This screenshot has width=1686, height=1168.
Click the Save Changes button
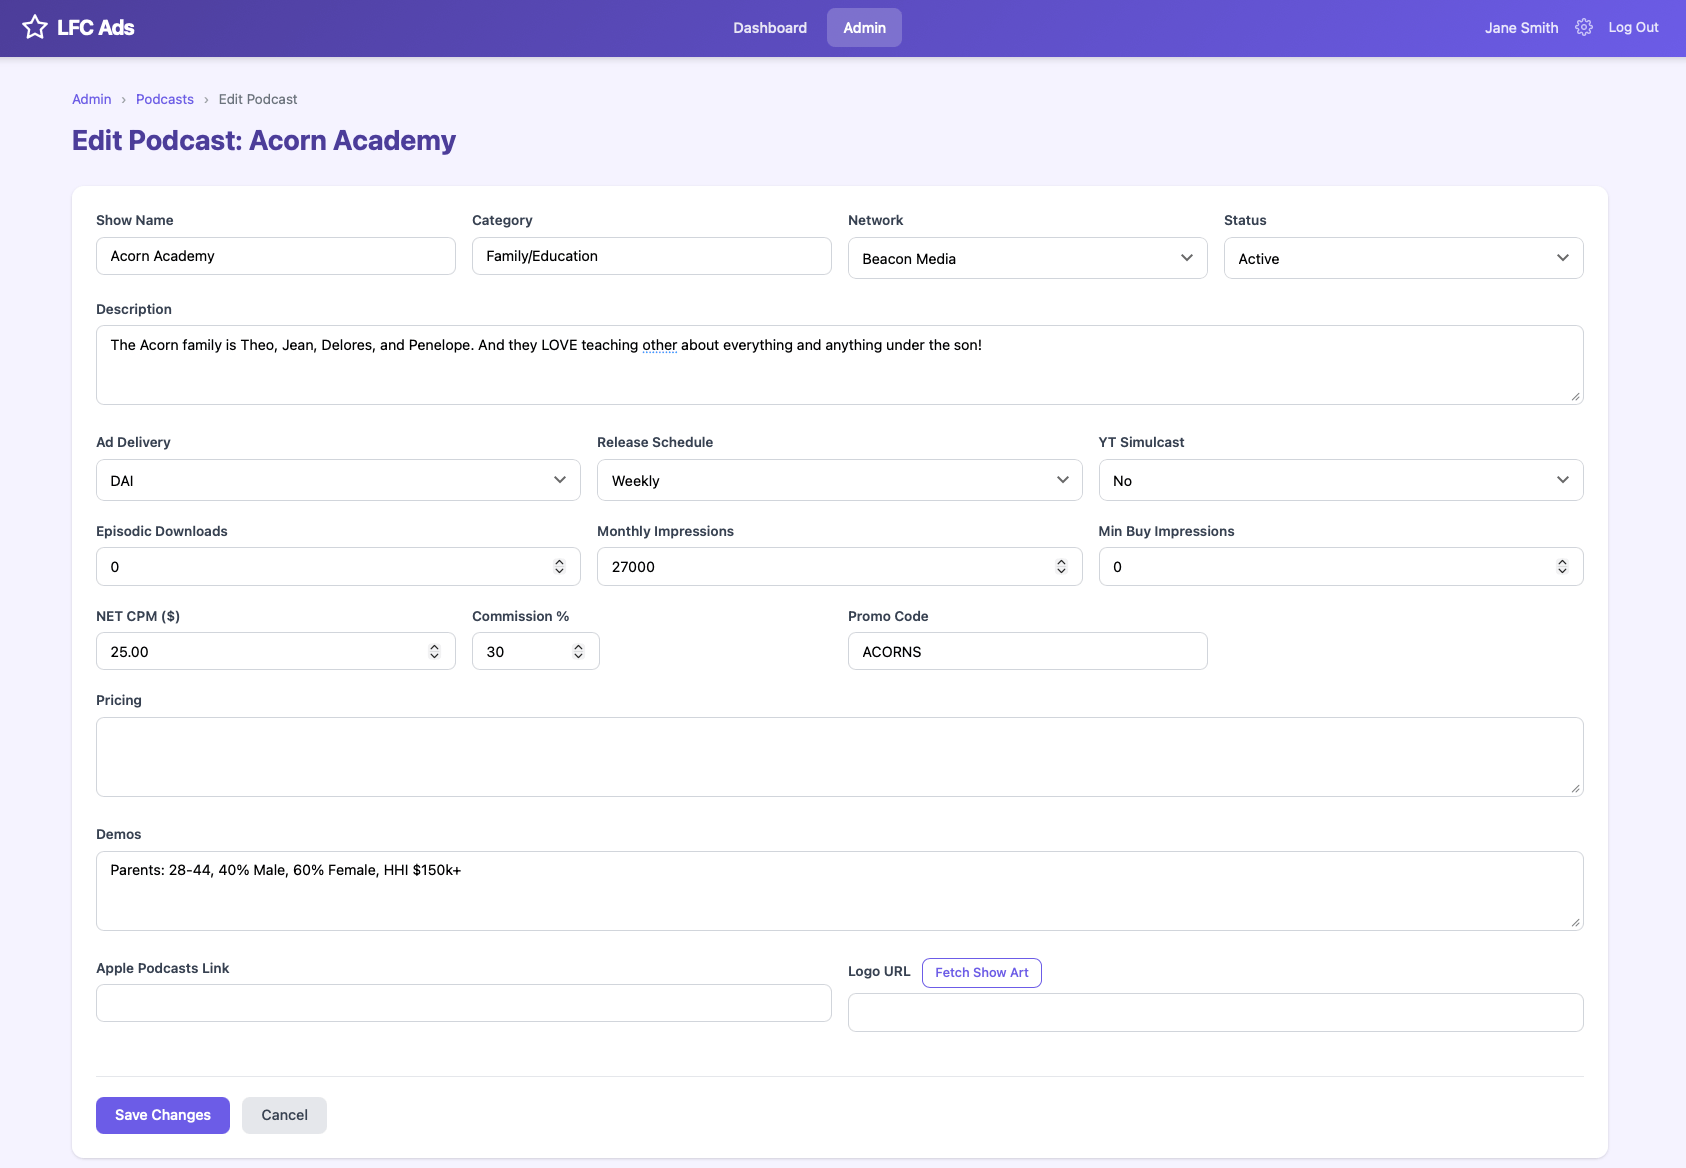162,1114
